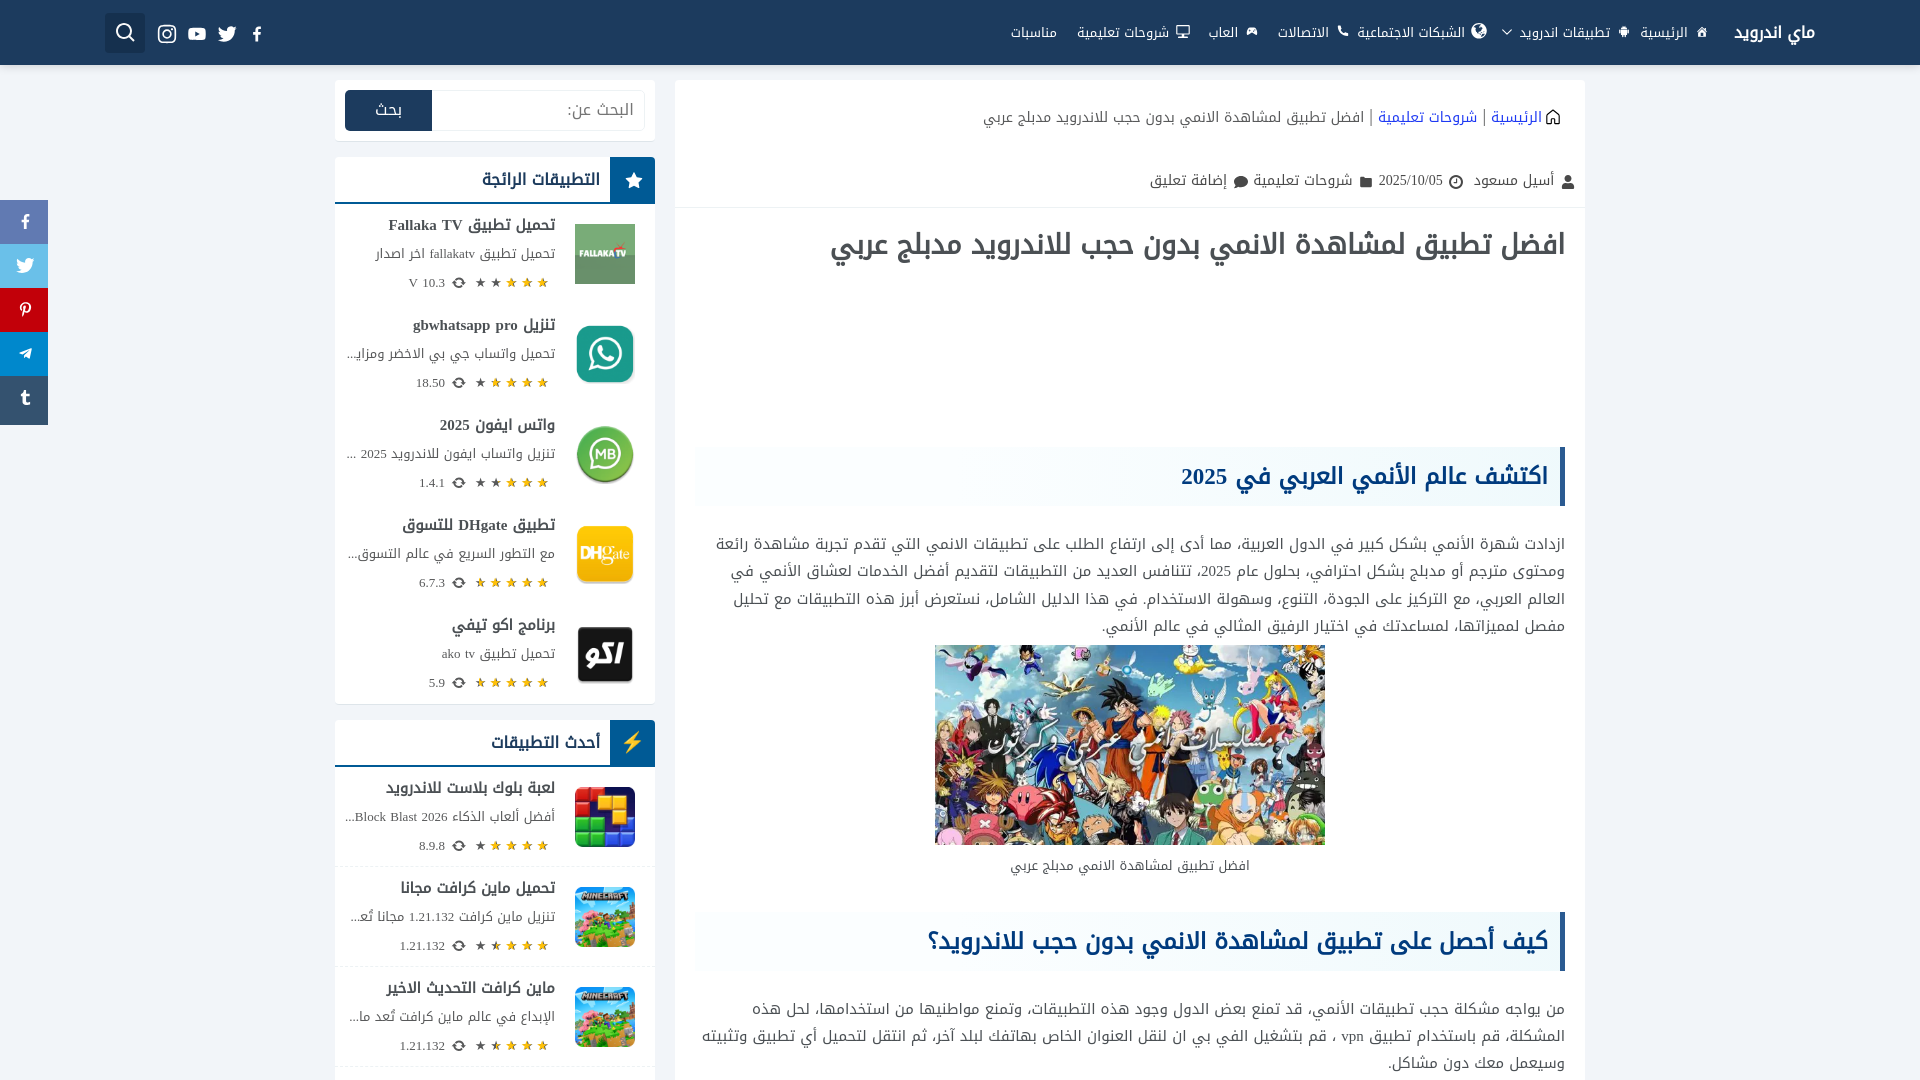This screenshot has width=1920, height=1080.
Task: Click the Block Blast game icon
Action: pyautogui.click(x=605, y=817)
